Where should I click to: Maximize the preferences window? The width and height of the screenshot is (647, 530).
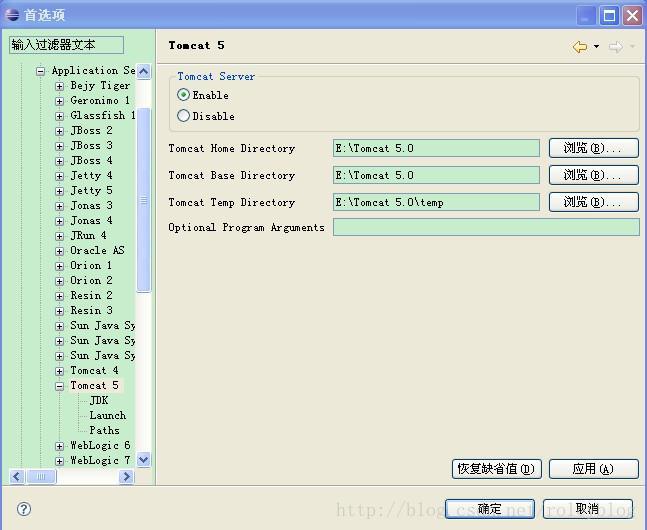click(609, 16)
